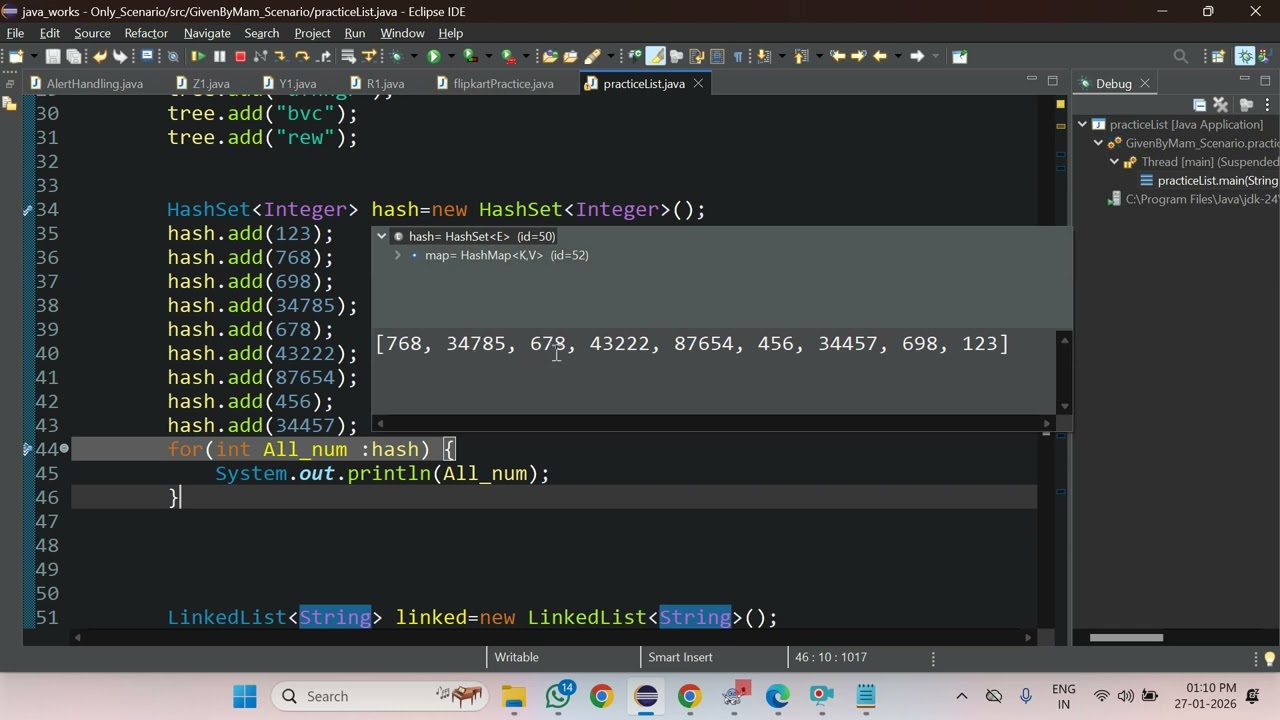Open the Run launch dropdown arrow
This screenshot has height=720, width=1280.
pyautogui.click(x=451, y=56)
